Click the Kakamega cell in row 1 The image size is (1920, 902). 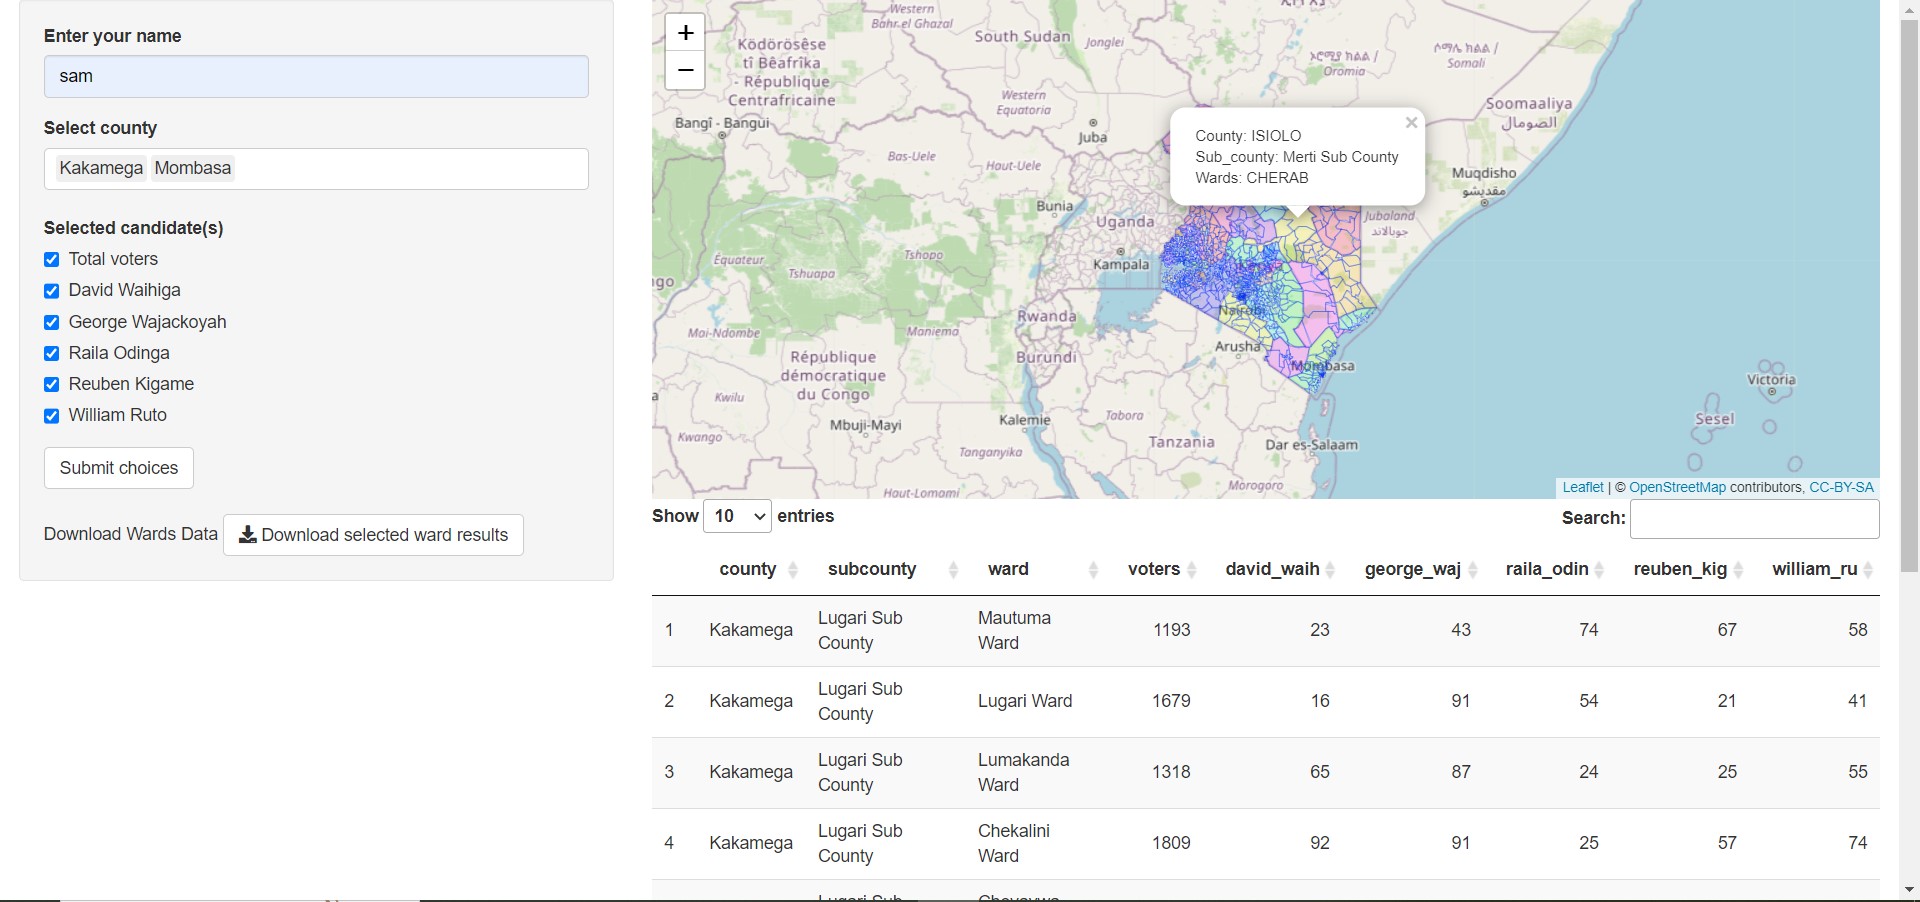click(x=751, y=630)
